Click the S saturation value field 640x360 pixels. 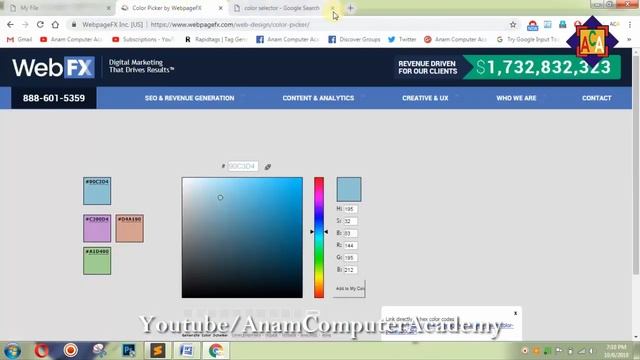coord(351,221)
